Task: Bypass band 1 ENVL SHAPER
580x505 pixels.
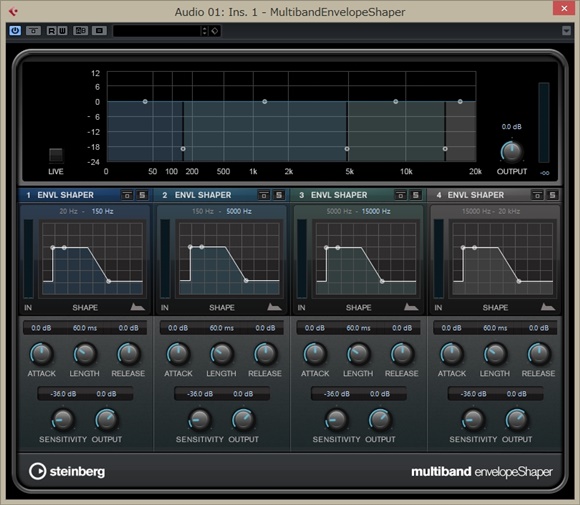Action: click(x=127, y=195)
